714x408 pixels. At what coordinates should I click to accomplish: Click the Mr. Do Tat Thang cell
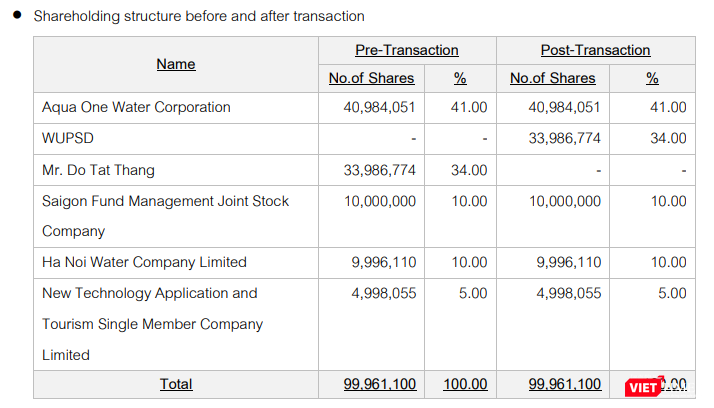click(x=98, y=170)
